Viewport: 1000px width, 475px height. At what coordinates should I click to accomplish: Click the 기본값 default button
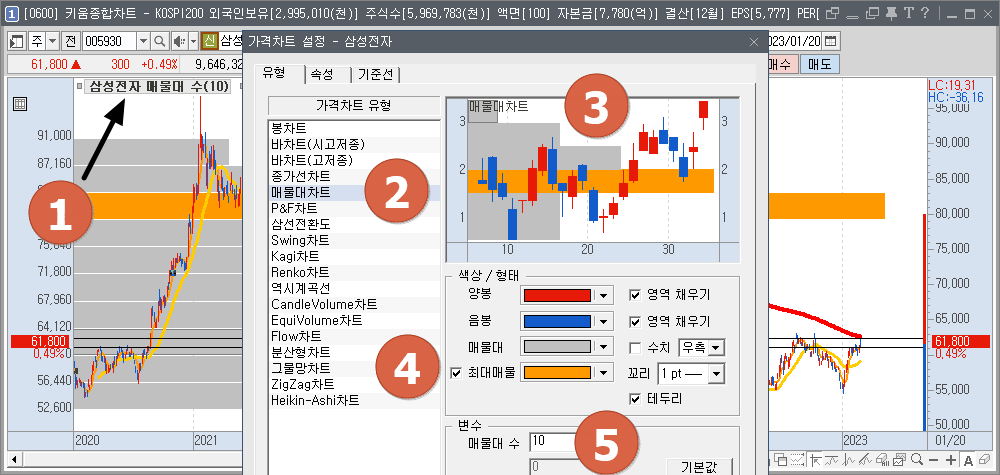[x=698, y=466]
